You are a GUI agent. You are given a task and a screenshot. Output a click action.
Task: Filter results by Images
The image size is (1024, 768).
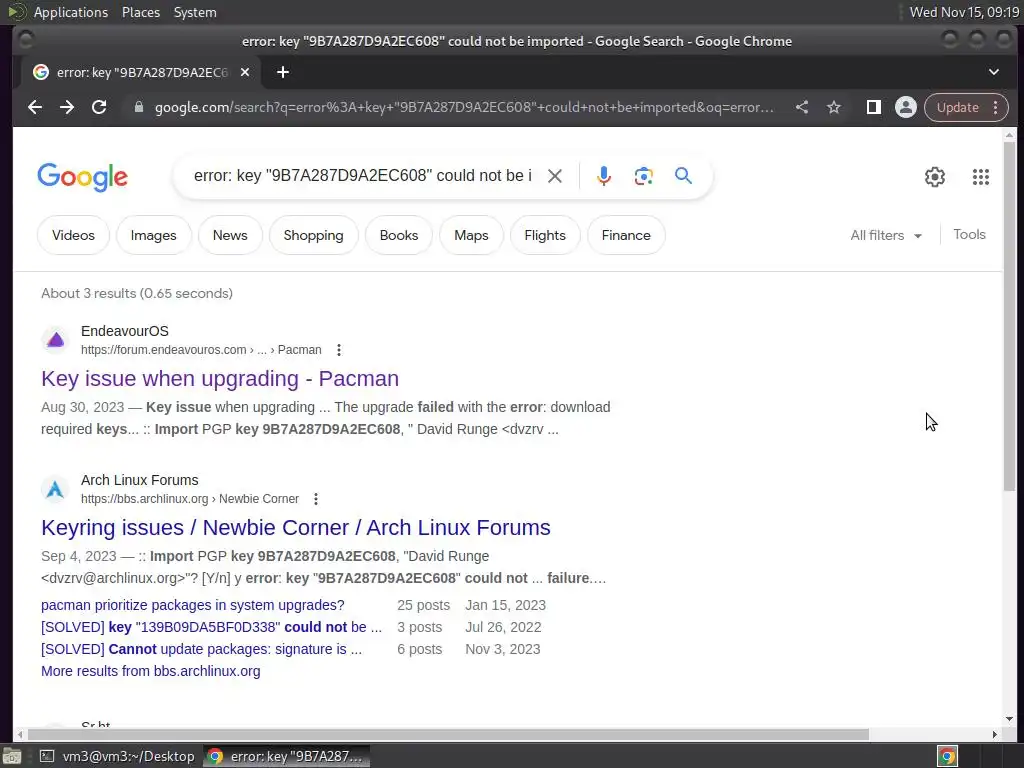pos(153,235)
